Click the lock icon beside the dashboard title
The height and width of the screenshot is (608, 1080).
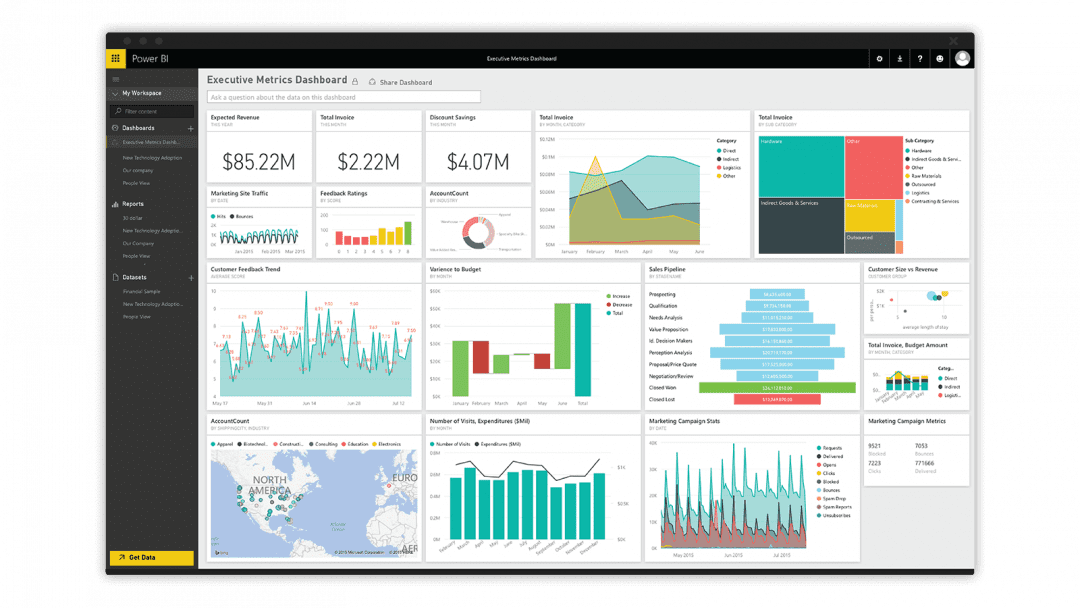(356, 79)
